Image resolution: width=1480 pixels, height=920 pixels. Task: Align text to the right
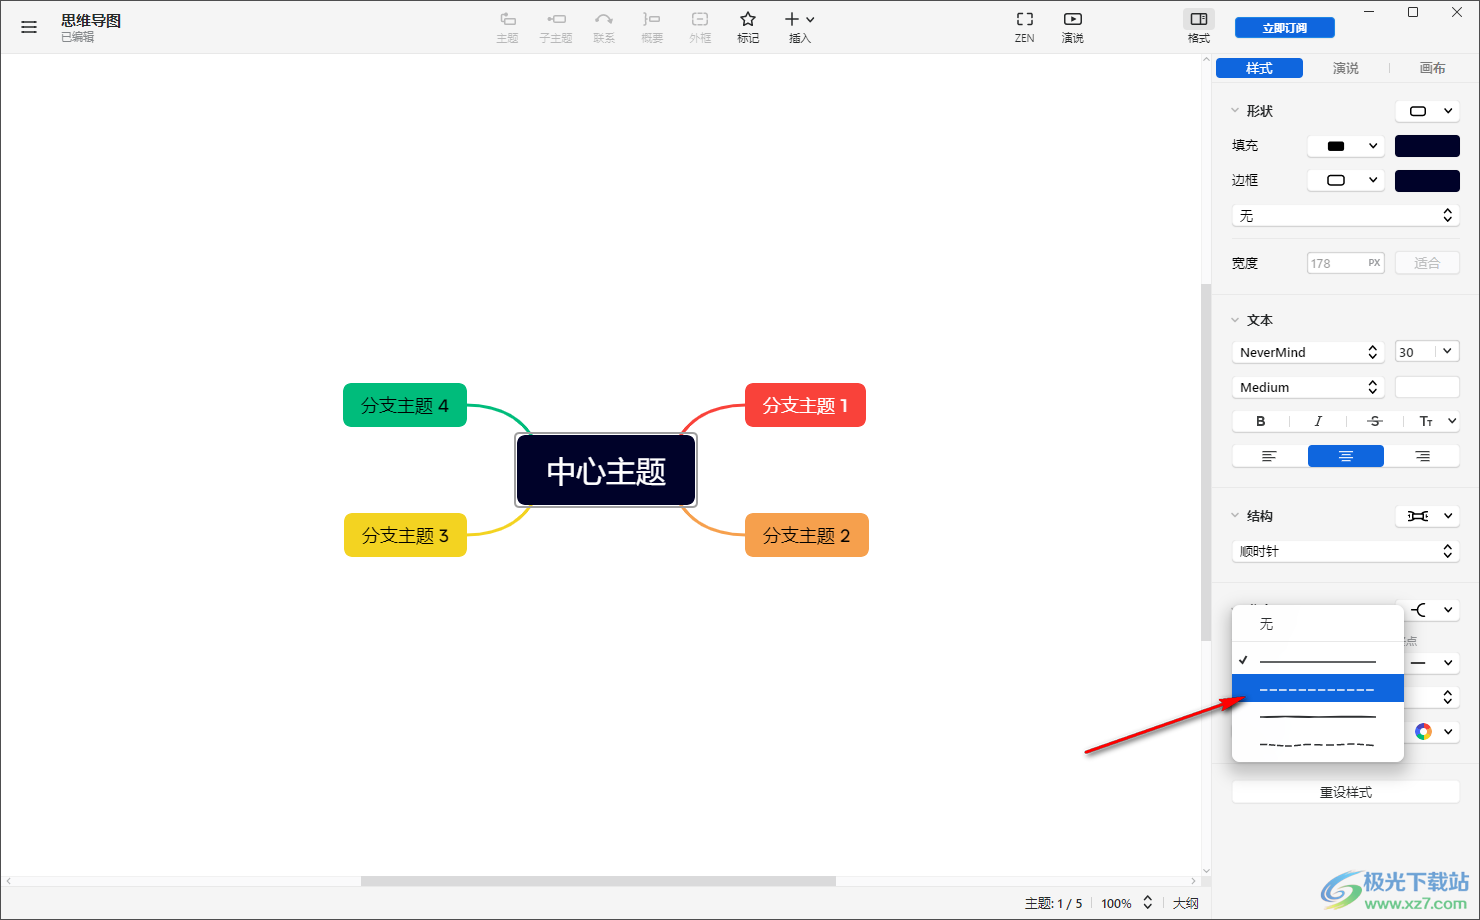[x=1422, y=456]
